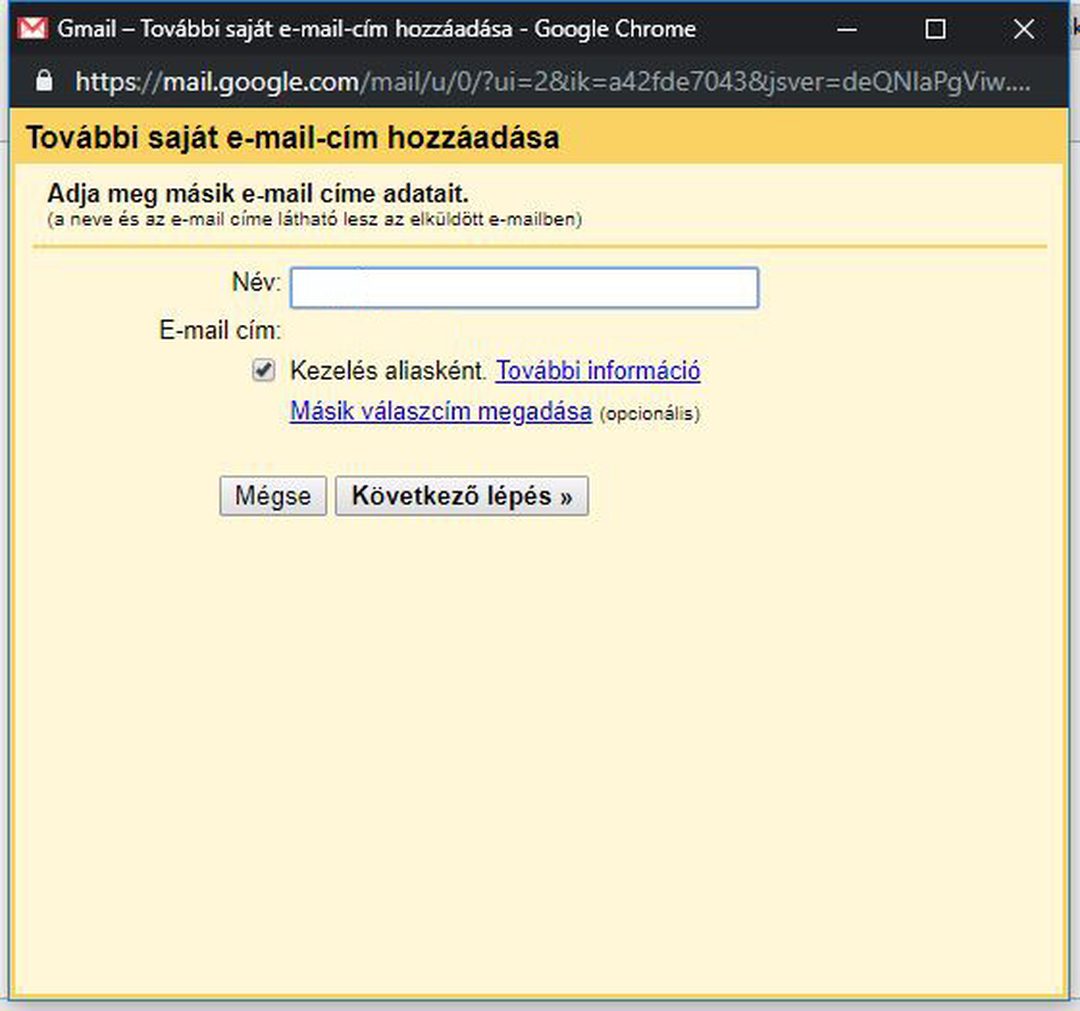Click the Név label
Screen dimensions: 1080x1011
coord(256,282)
